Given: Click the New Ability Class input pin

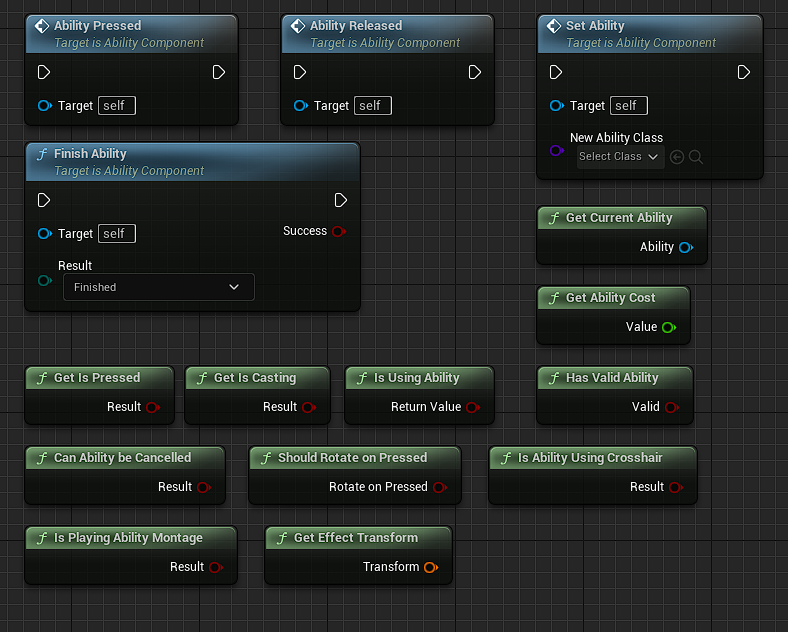Looking at the screenshot, I should (x=556, y=150).
